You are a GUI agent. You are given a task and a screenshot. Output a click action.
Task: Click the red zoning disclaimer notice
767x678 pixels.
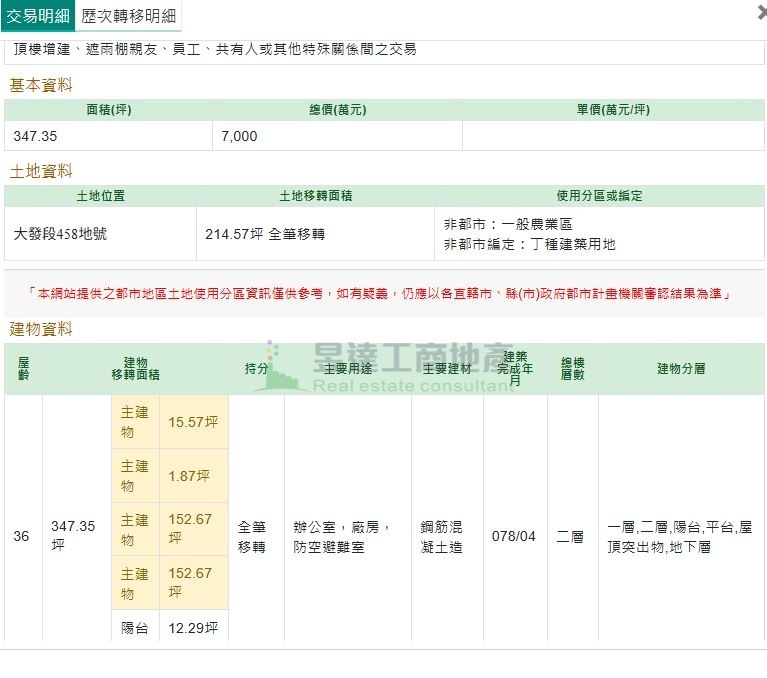point(383,293)
